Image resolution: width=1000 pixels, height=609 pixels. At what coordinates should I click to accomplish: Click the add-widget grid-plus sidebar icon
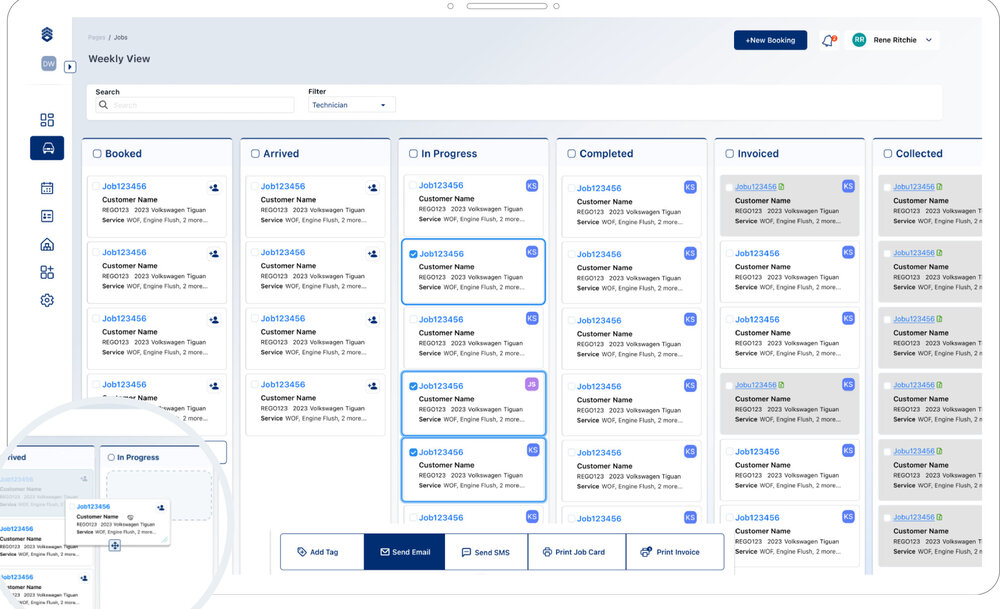point(47,272)
